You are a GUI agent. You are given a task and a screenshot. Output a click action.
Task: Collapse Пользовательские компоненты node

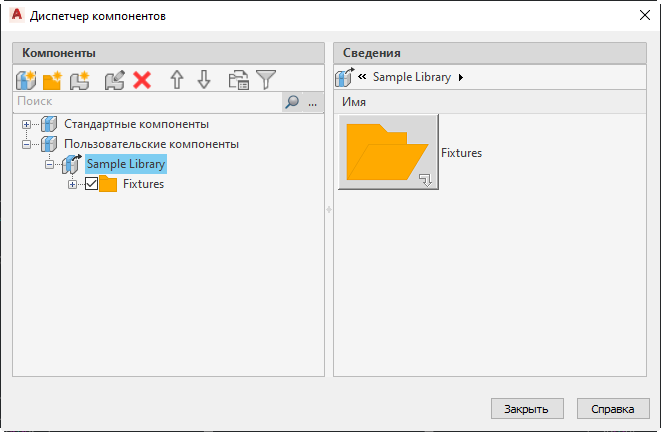[26, 144]
